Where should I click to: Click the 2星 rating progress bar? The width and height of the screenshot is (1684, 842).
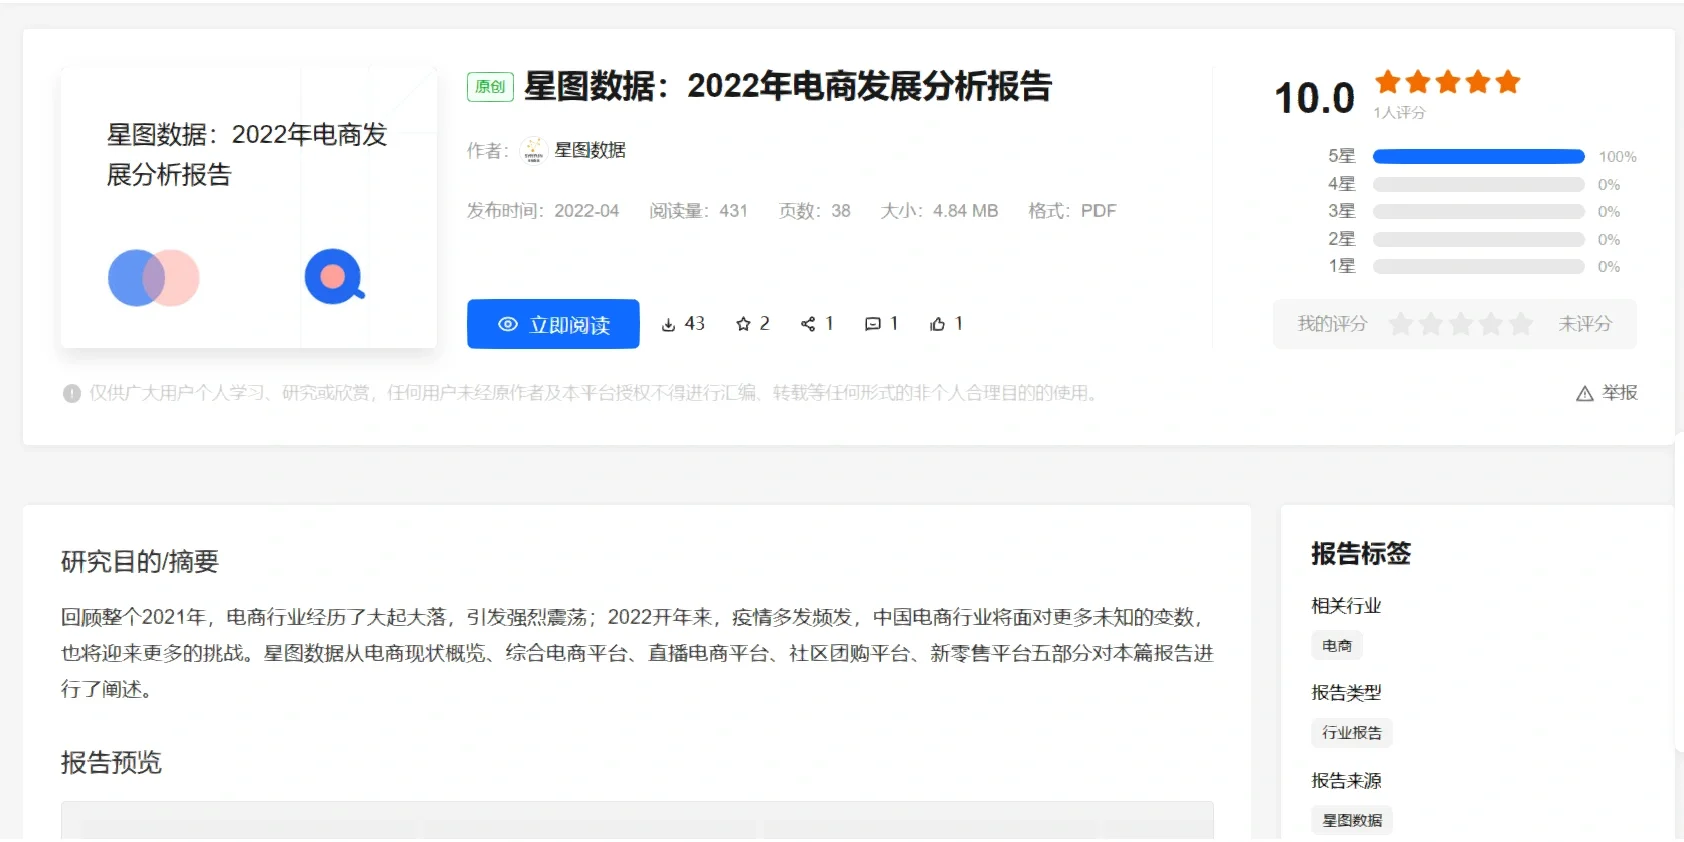click(x=1479, y=240)
